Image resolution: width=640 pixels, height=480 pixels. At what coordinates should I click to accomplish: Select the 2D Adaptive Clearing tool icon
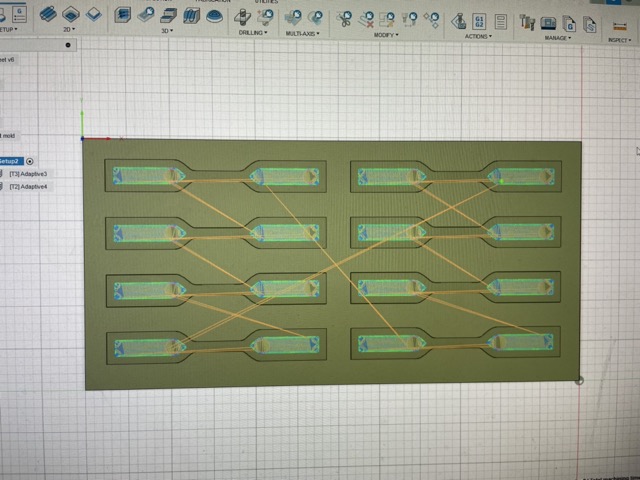click(x=48, y=14)
